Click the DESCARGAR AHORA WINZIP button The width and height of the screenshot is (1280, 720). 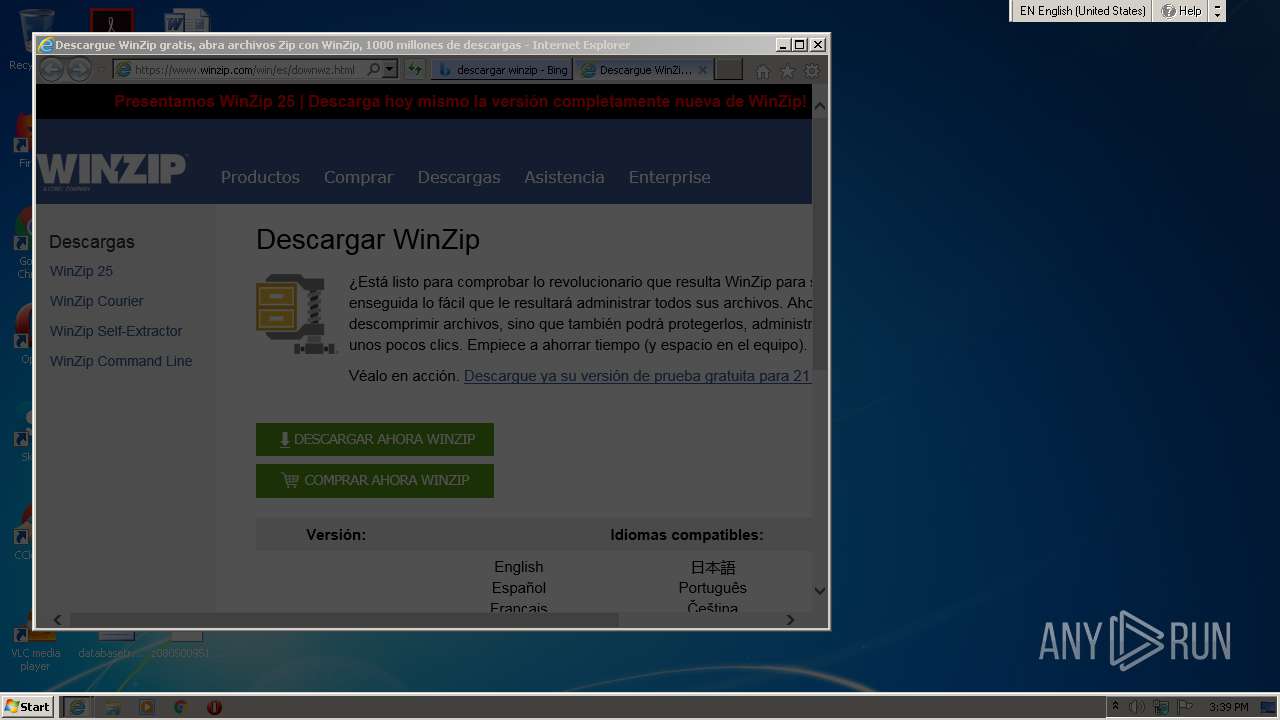point(375,439)
